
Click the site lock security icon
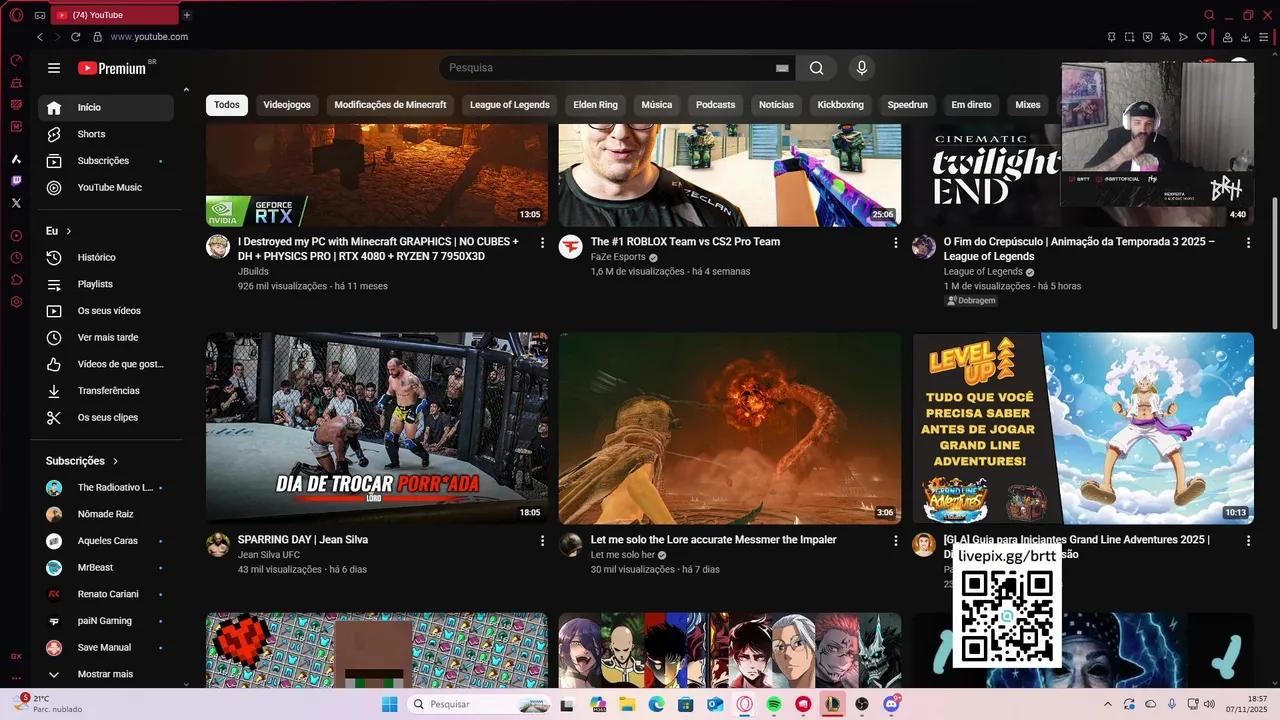97,37
